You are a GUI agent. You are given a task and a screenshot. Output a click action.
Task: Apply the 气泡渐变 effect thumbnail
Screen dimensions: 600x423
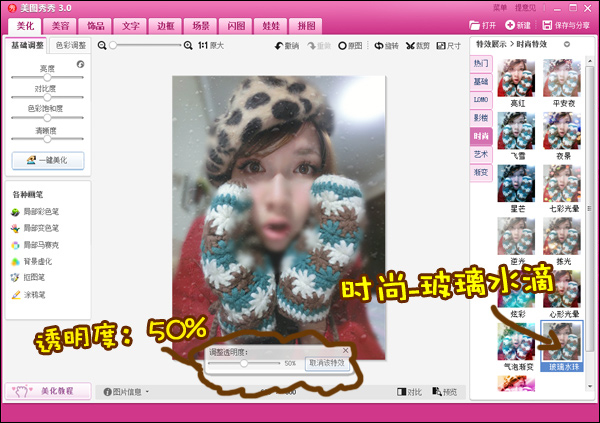(516, 341)
